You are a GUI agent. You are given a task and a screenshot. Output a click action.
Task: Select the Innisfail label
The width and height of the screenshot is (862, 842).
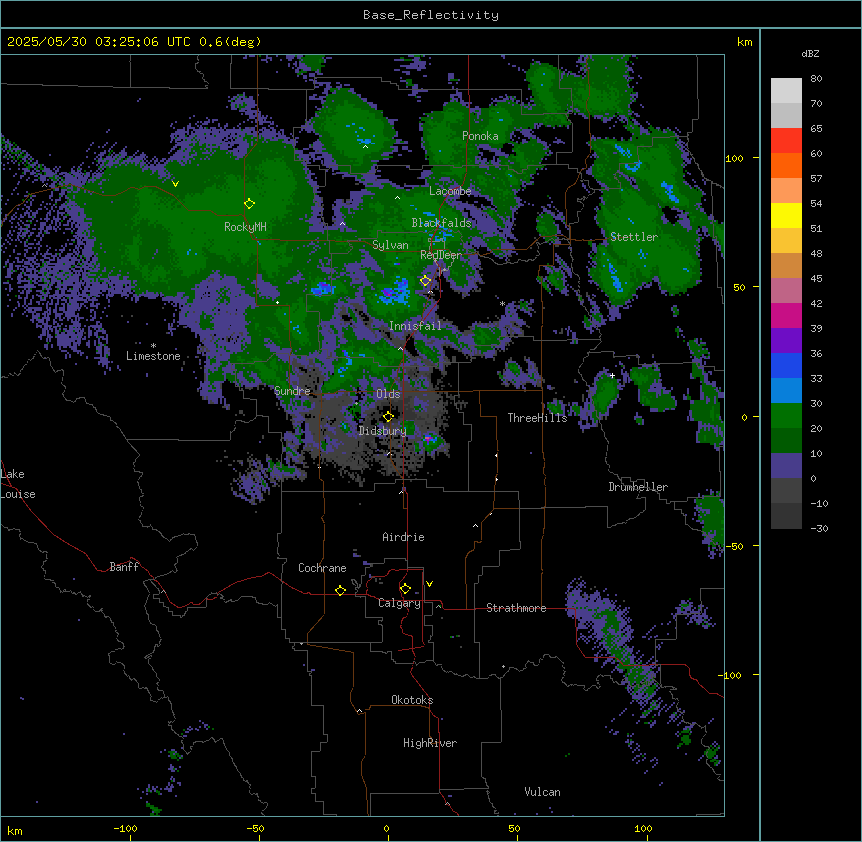click(415, 326)
